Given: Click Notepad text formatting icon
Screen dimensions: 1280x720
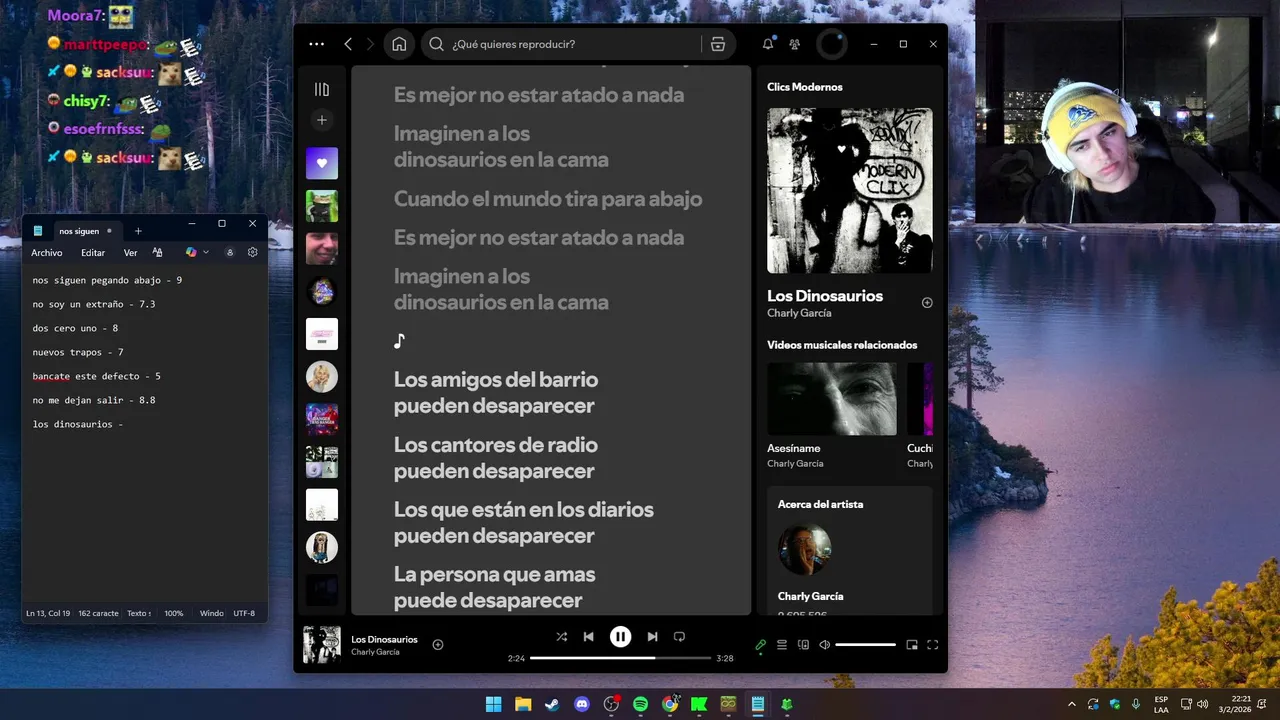Looking at the screenshot, I should coord(158,253).
